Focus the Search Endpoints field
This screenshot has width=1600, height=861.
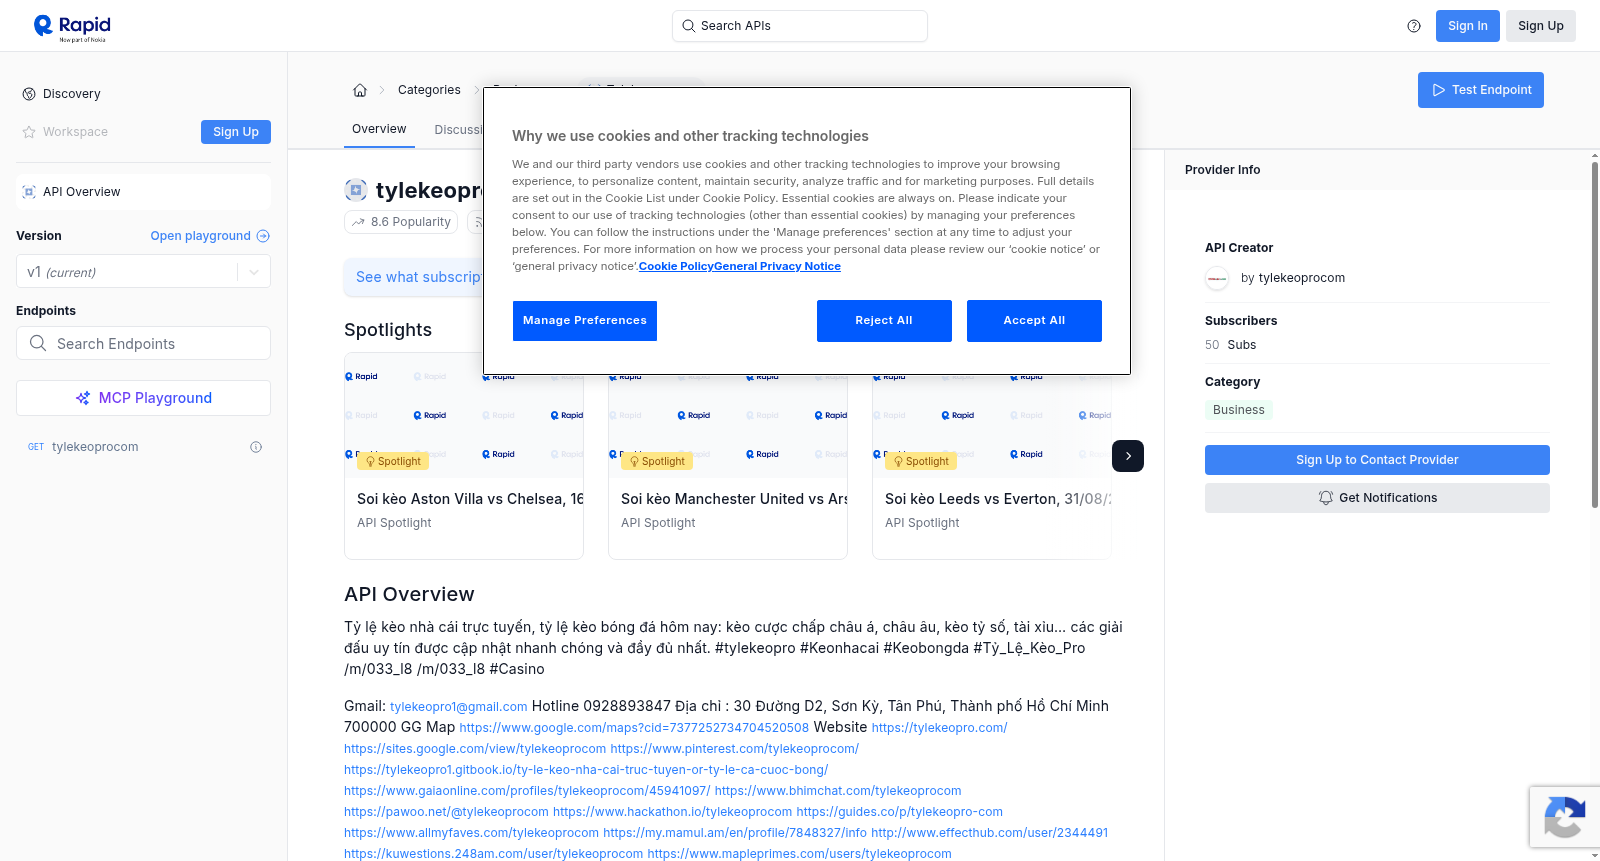[143, 343]
